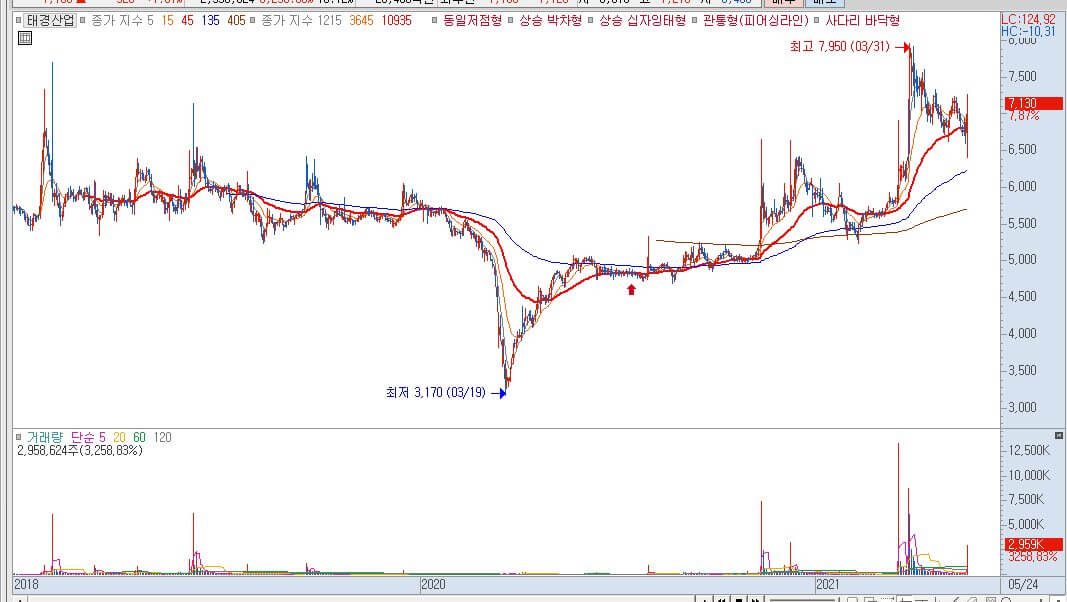Toggle square marker before 동일저점형

tap(436, 20)
